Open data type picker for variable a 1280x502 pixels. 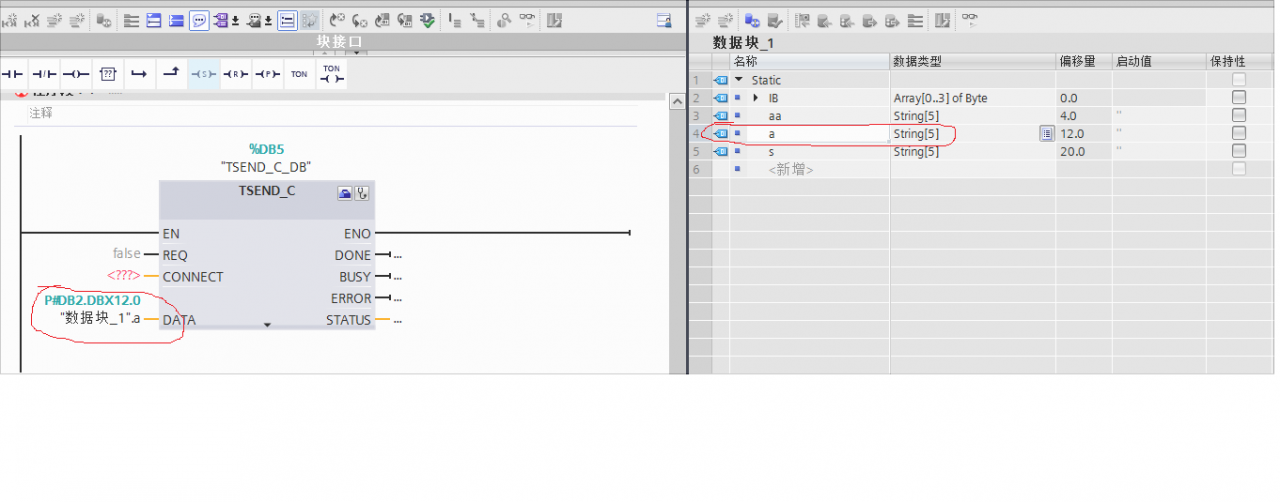(x=1046, y=134)
